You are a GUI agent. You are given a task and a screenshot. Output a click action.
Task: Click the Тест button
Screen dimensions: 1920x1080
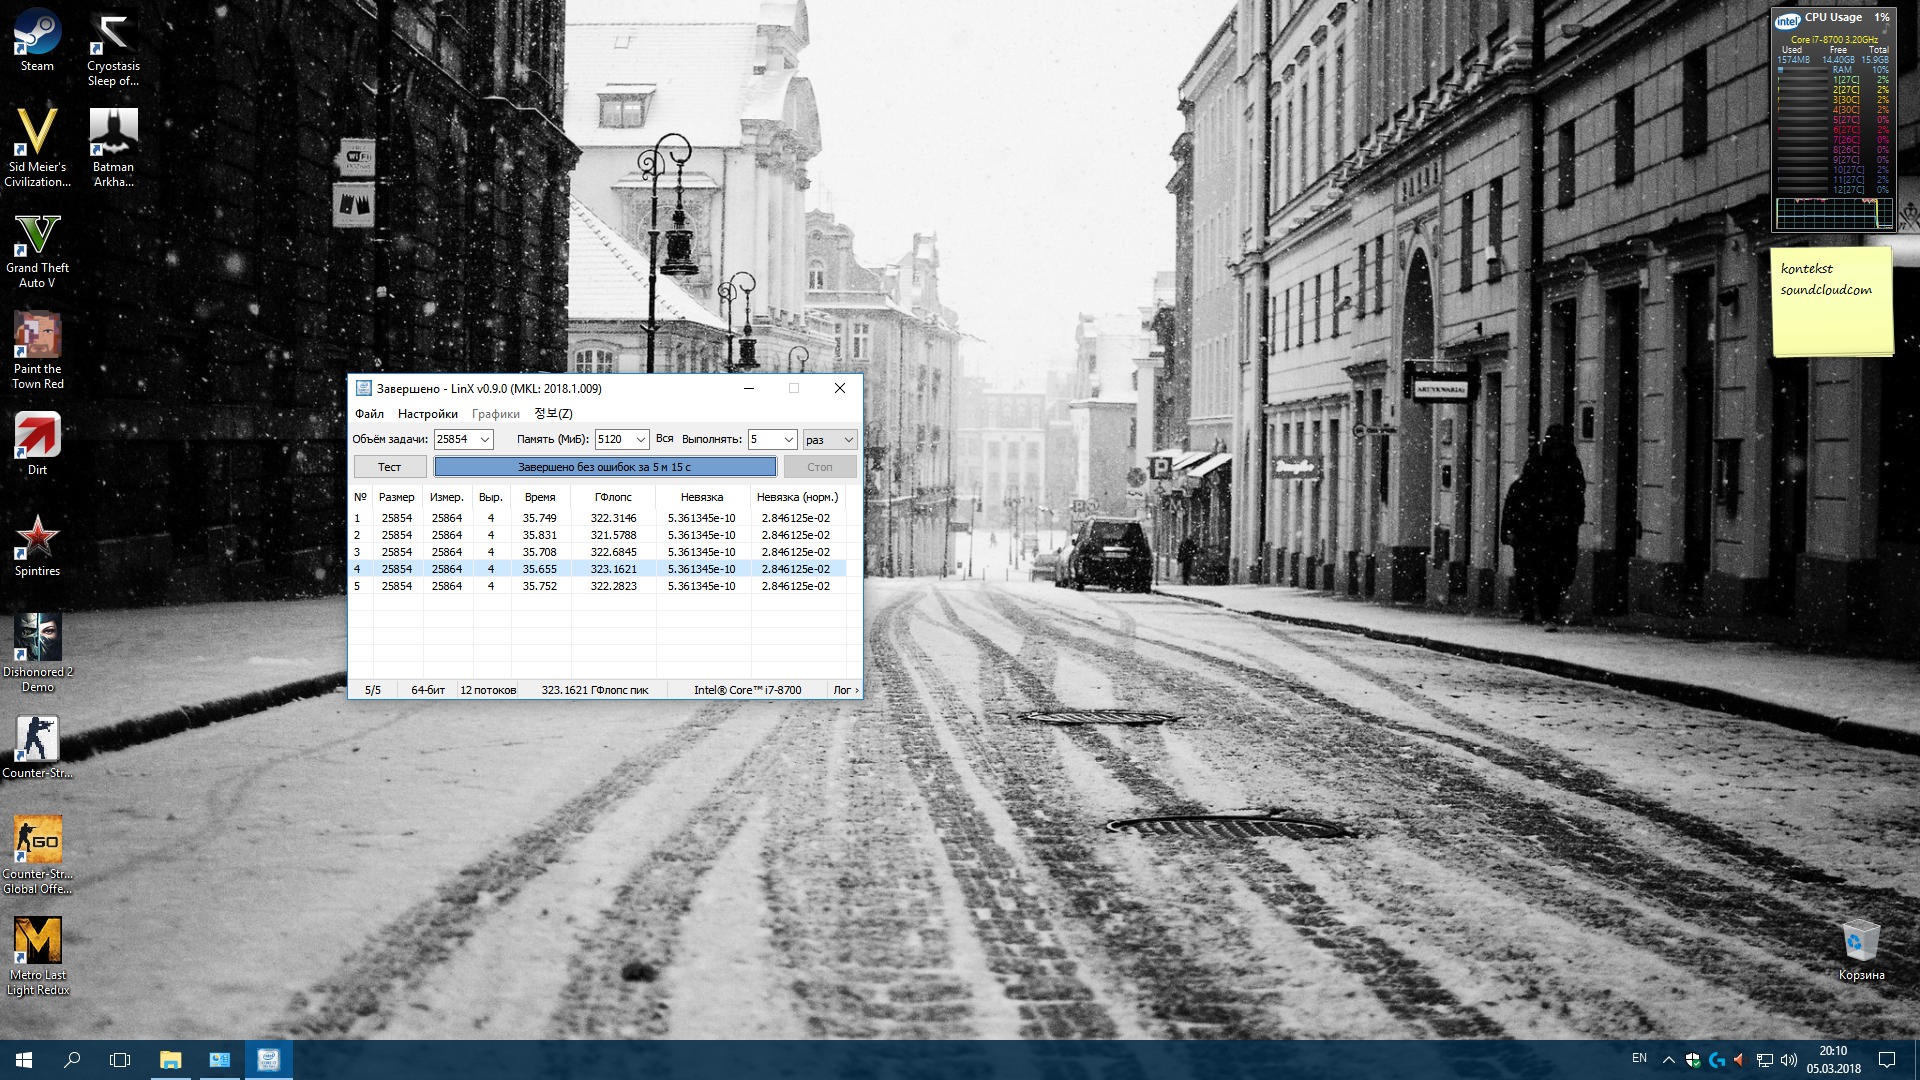click(x=389, y=467)
